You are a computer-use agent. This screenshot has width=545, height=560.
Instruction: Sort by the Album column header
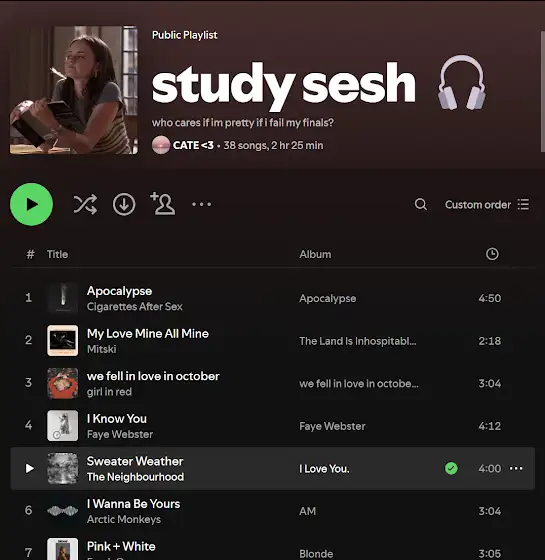pyautogui.click(x=315, y=254)
